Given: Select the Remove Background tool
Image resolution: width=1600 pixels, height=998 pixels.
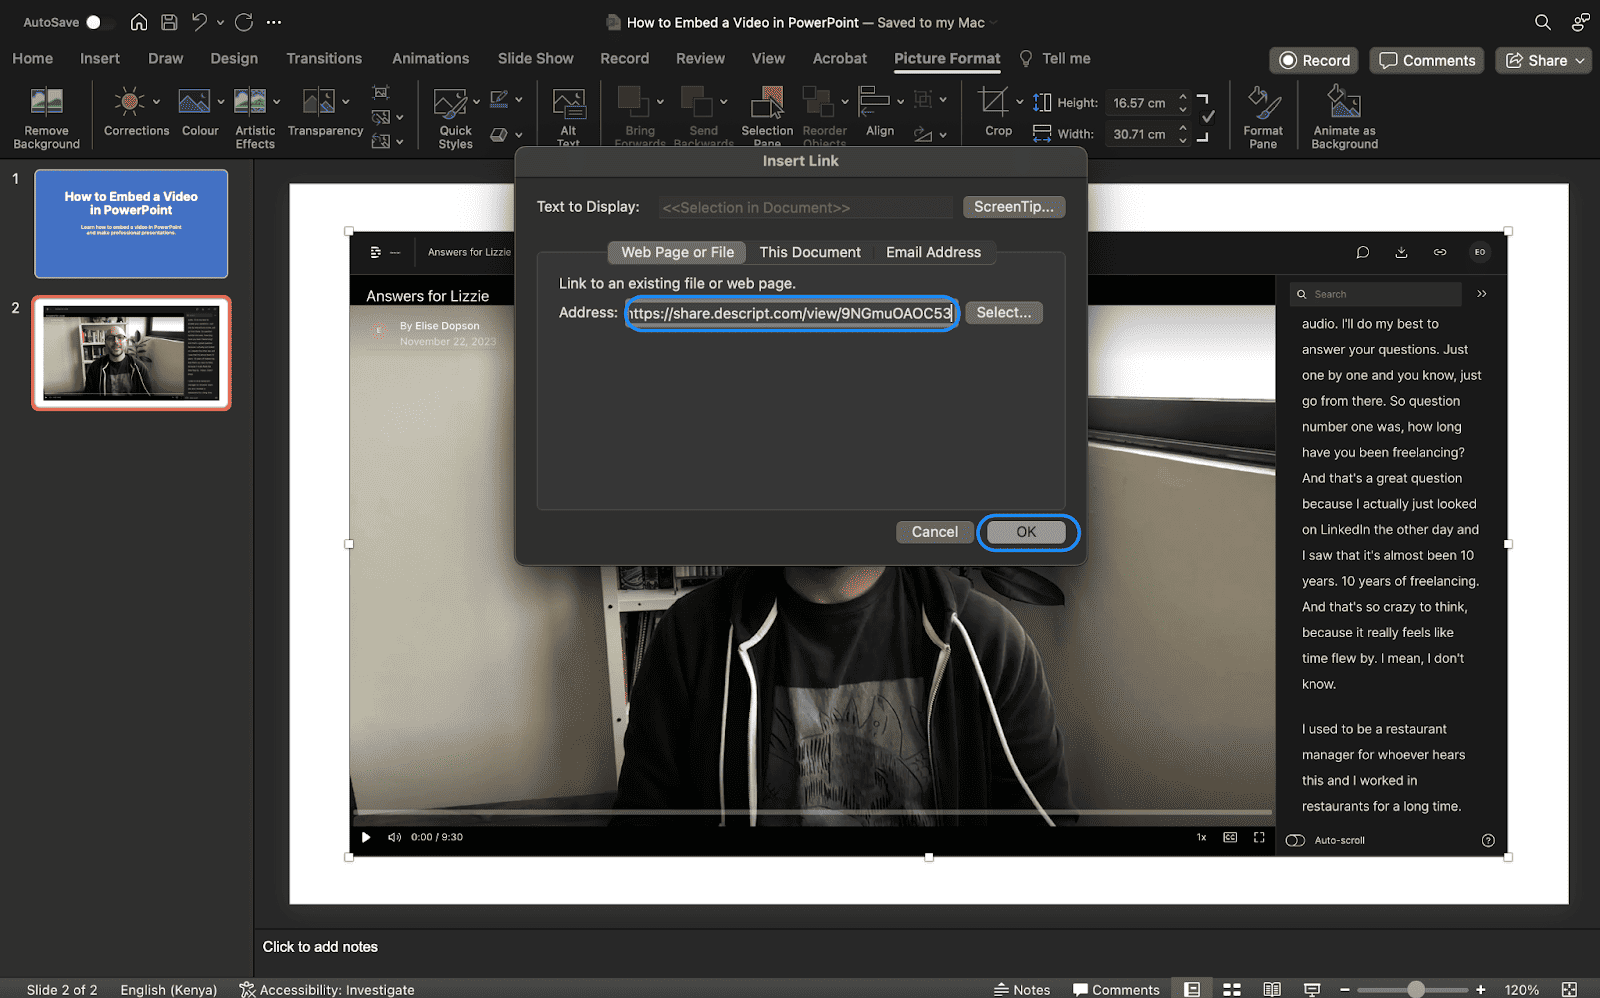Looking at the screenshot, I should point(46,117).
